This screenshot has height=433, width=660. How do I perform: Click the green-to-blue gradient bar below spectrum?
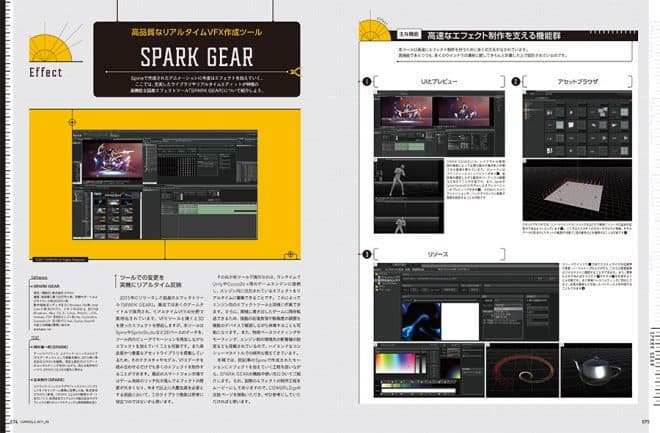coord(418,385)
